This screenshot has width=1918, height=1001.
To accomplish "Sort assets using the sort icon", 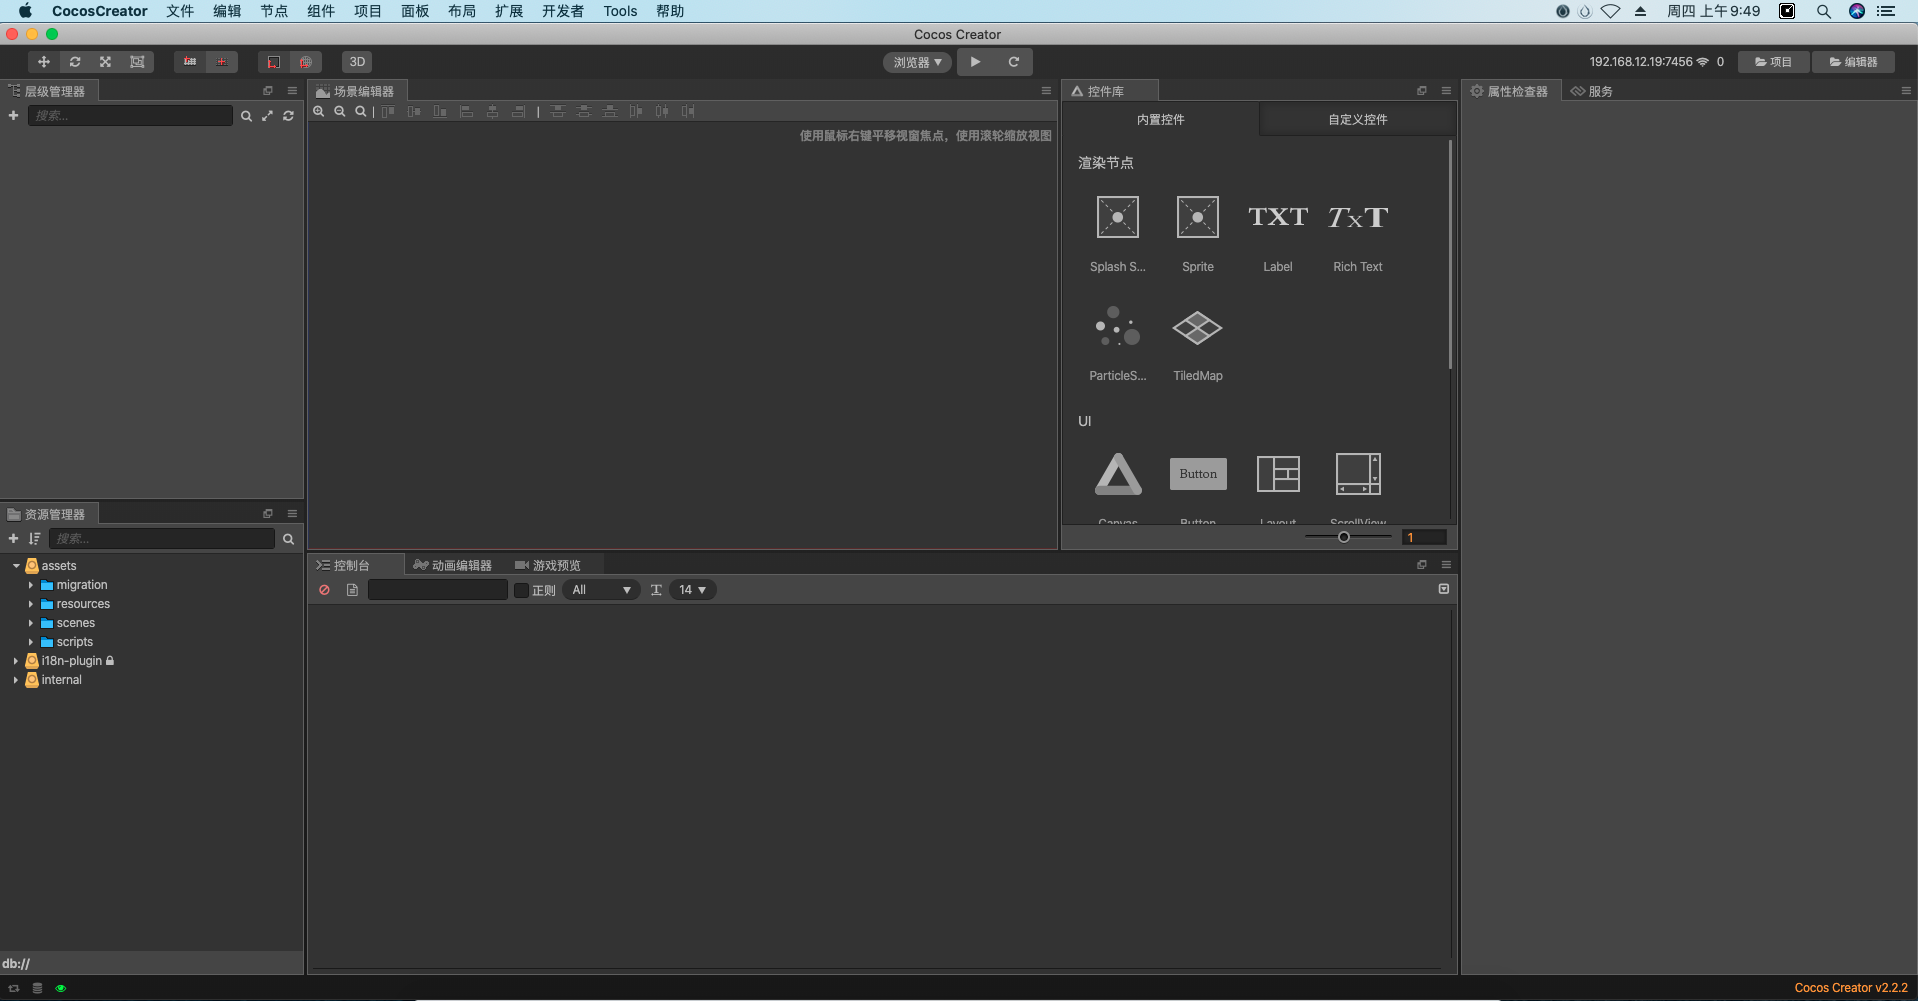I will click(x=34, y=539).
